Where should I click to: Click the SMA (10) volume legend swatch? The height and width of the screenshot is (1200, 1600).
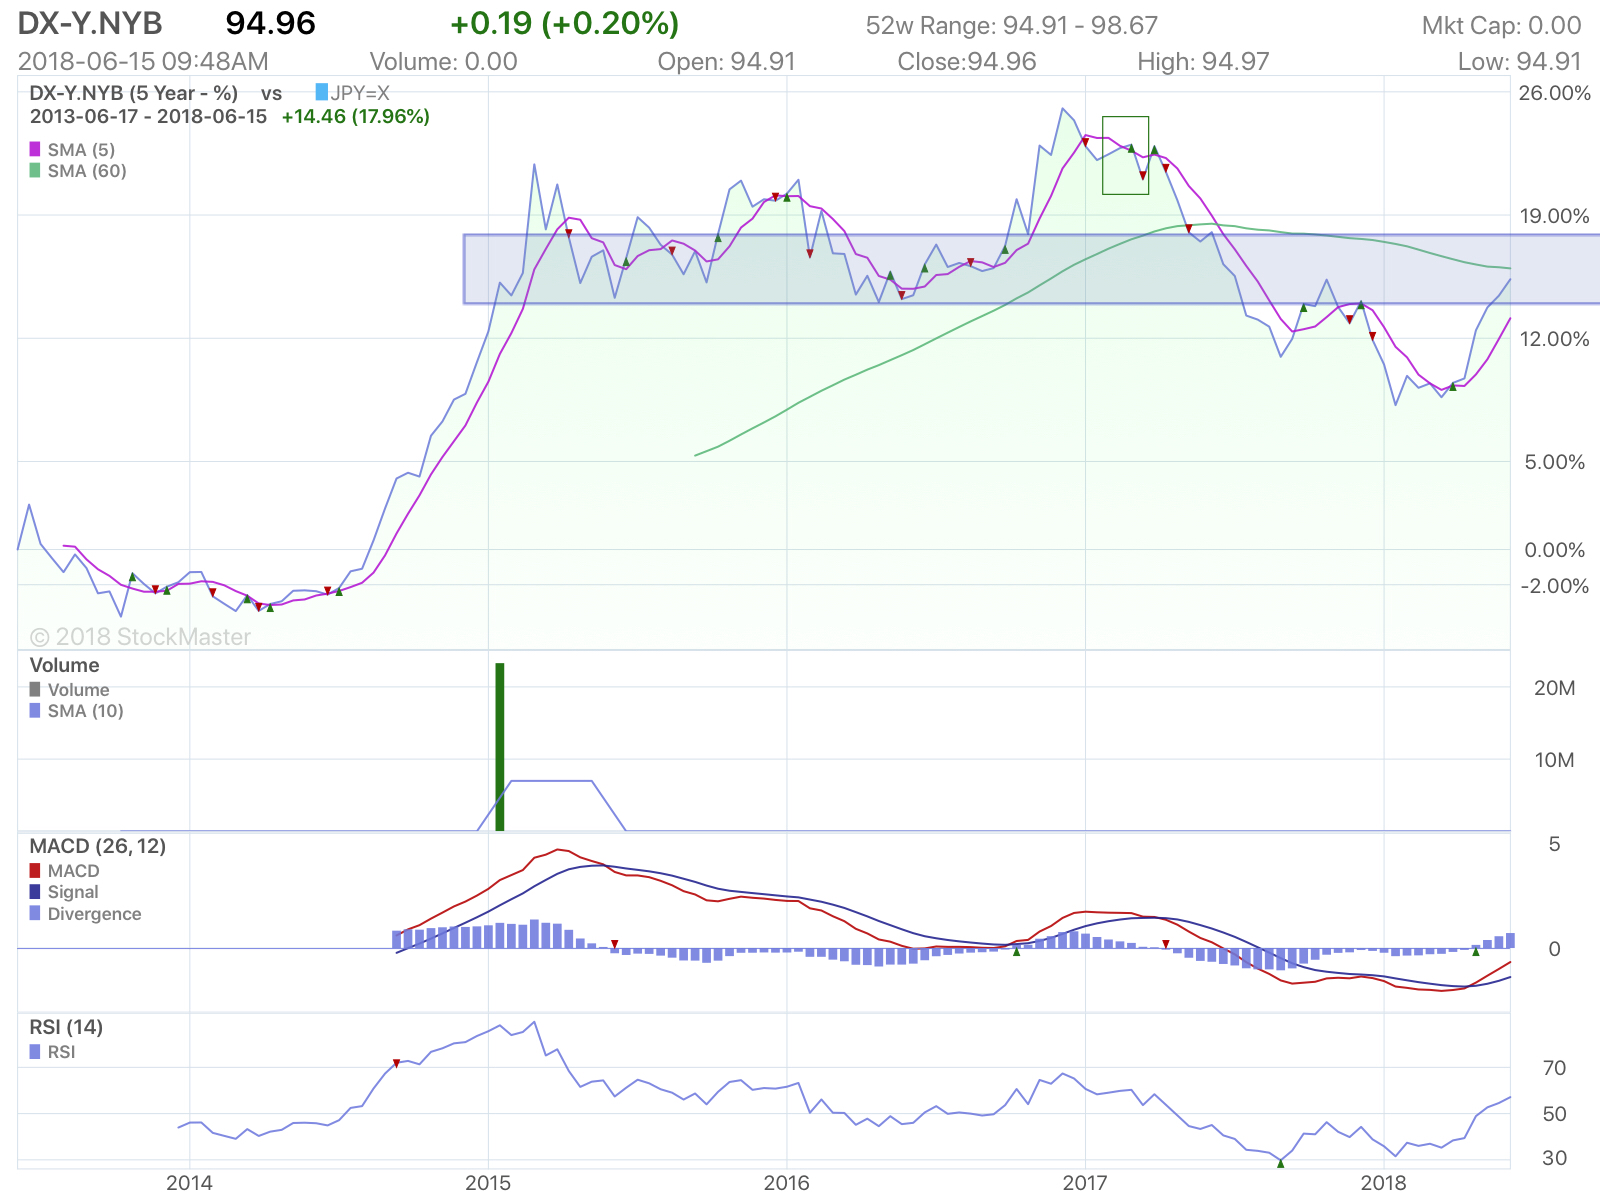tap(35, 710)
